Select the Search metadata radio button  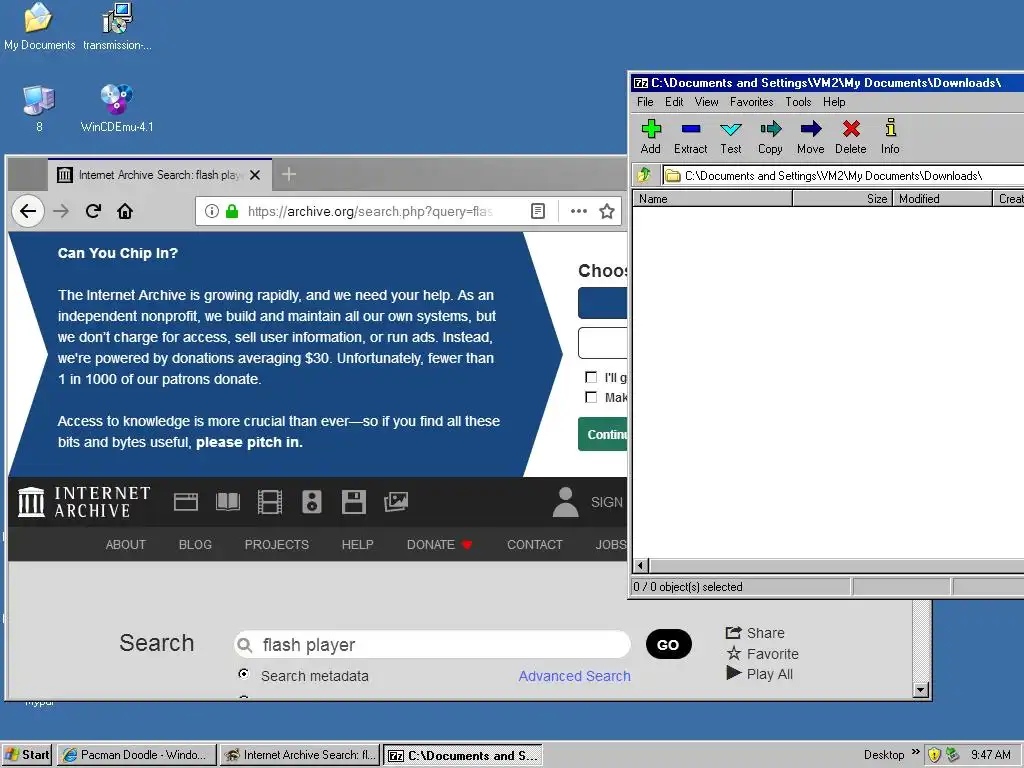pyautogui.click(x=244, y=674)
